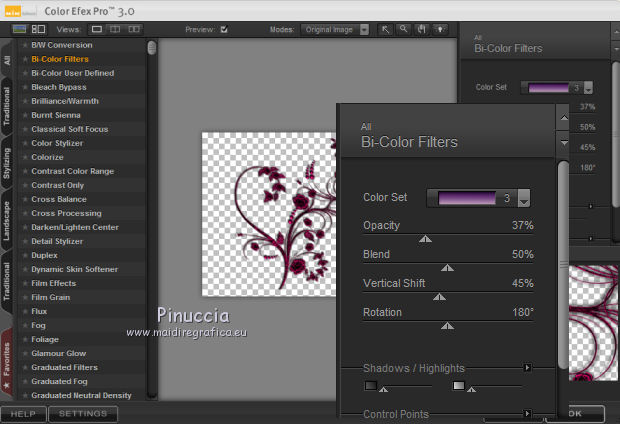Expand the Control Points section
620x424 pixels.
tap(528, 413)
